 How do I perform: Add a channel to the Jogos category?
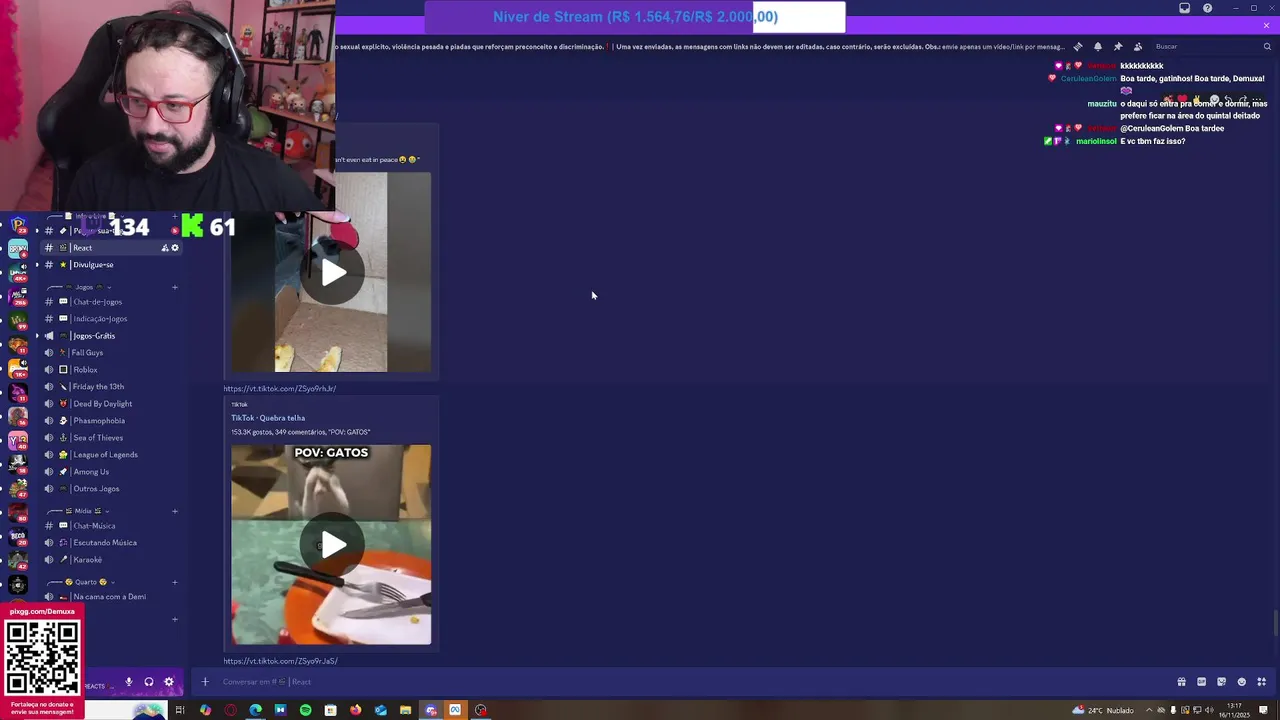click(175, 288)
